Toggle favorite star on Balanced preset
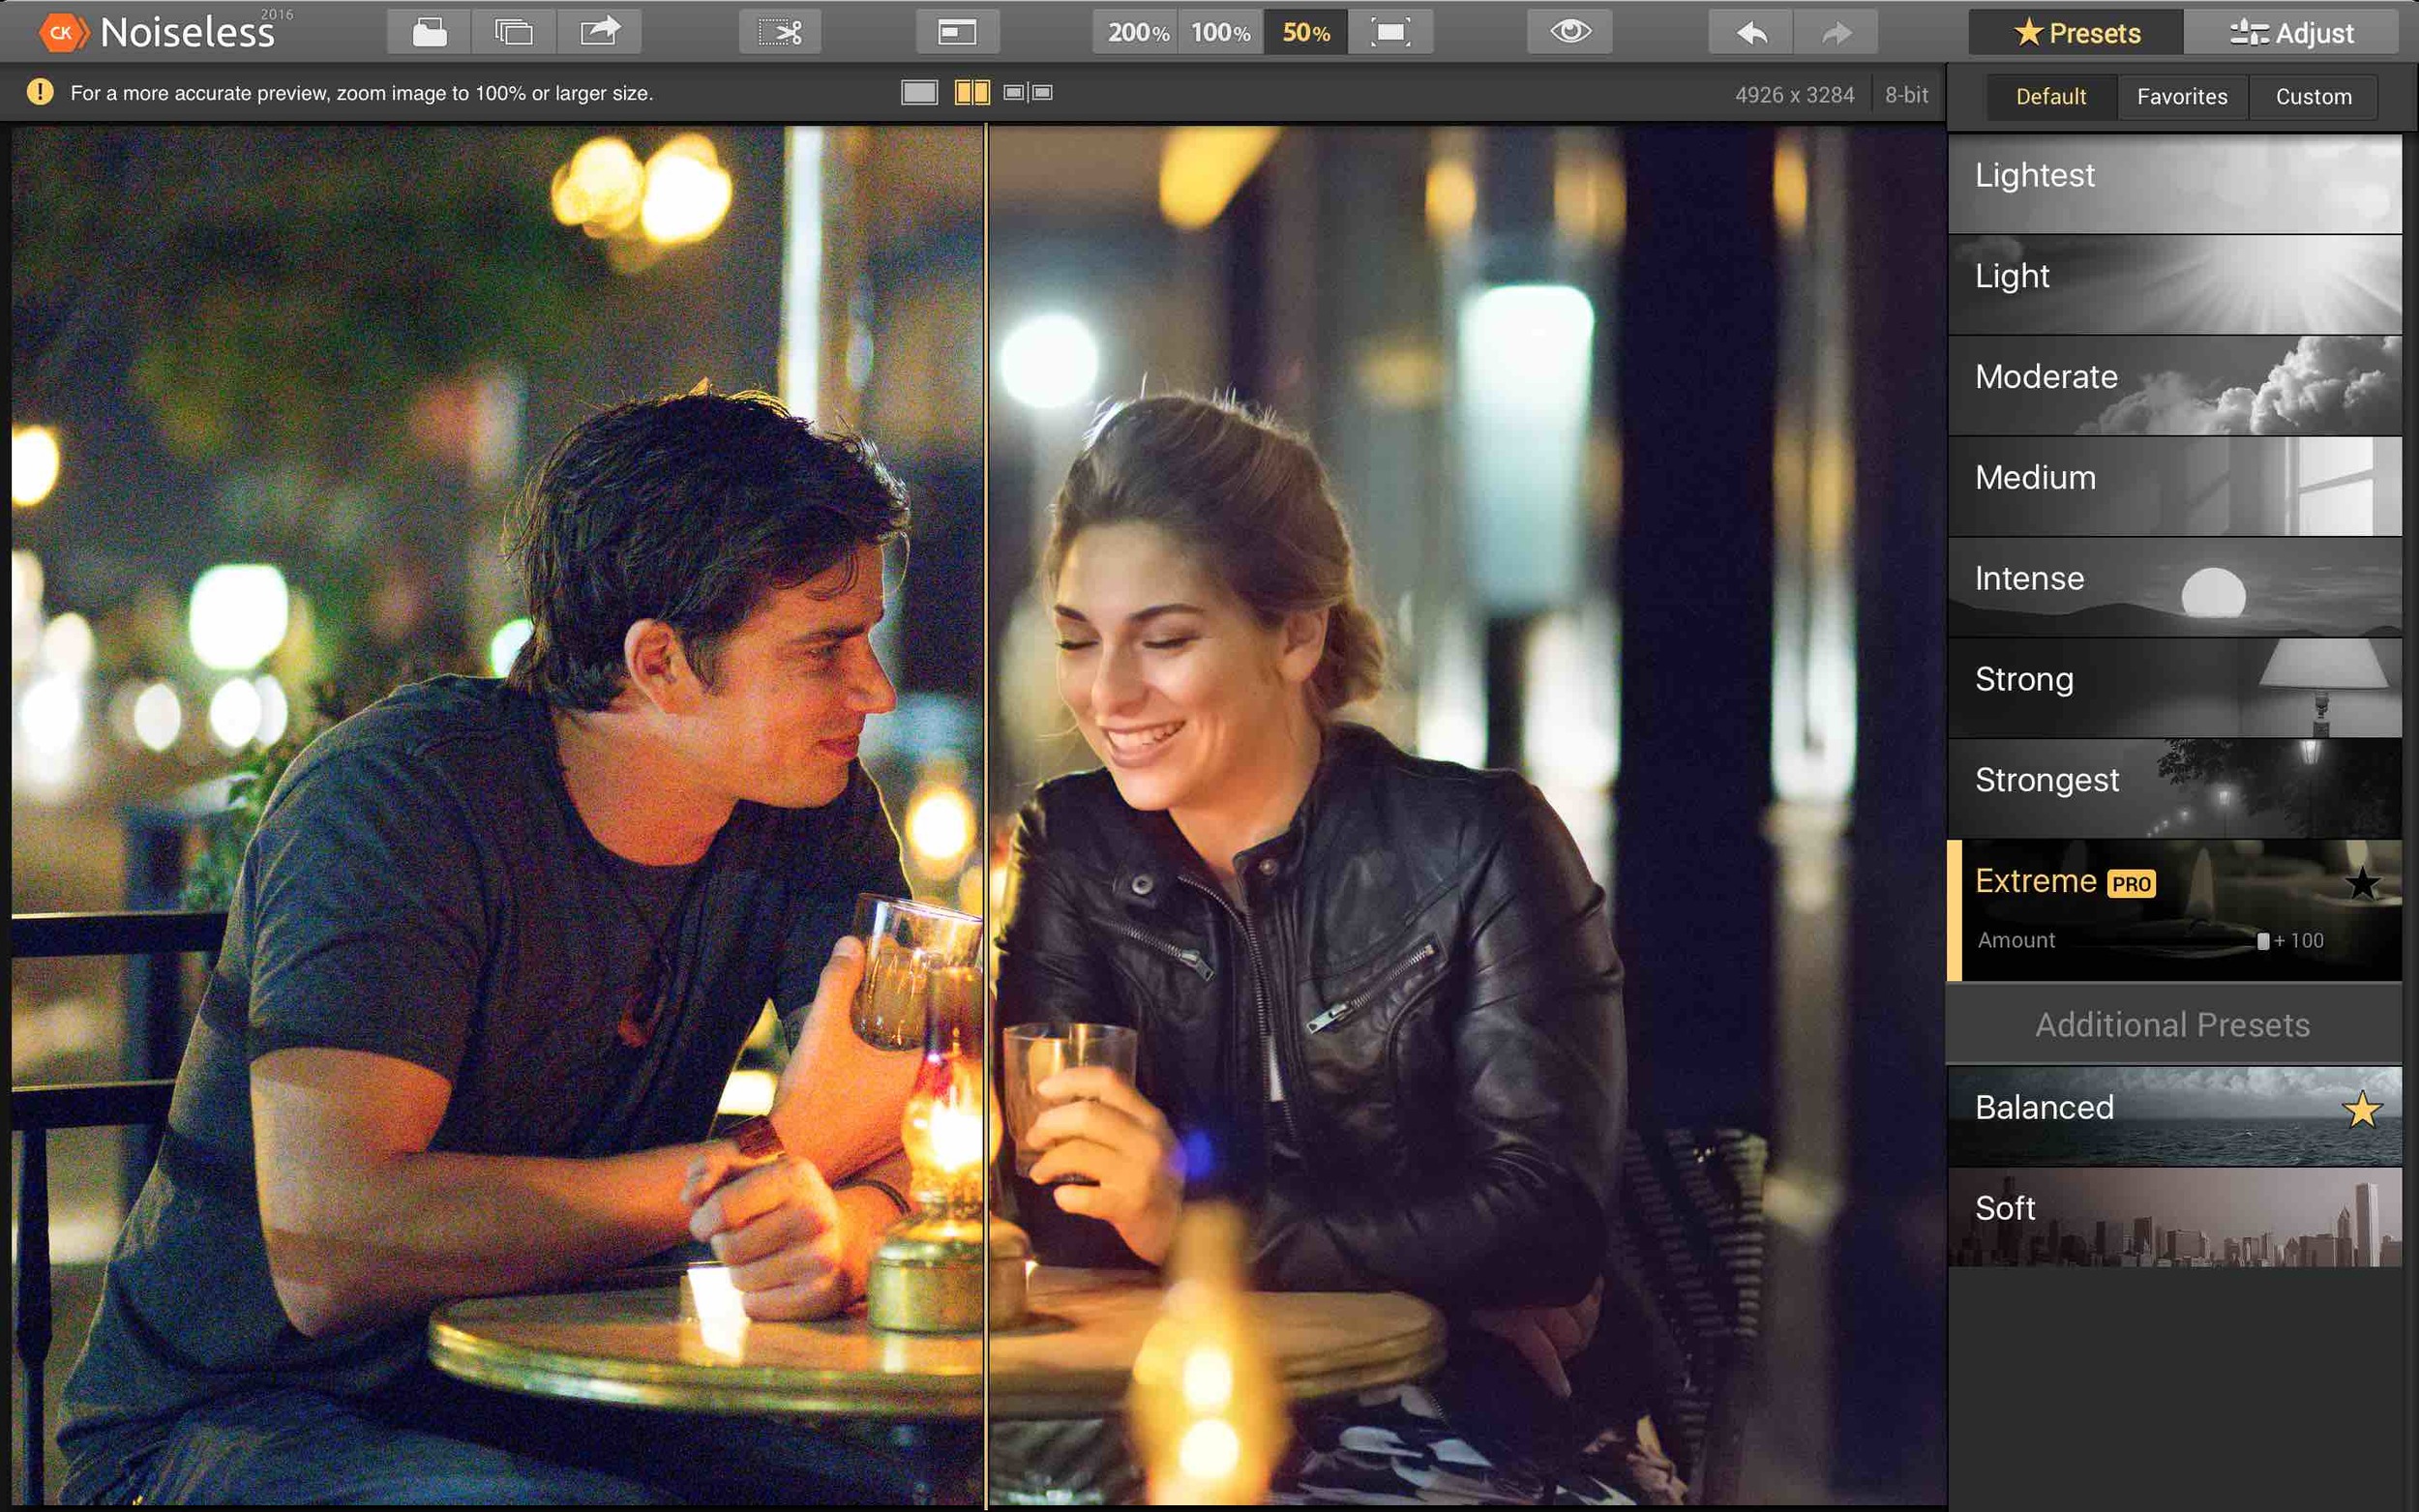The width and height of the screenshot is (2419, 1512). click(2362, 1110)
